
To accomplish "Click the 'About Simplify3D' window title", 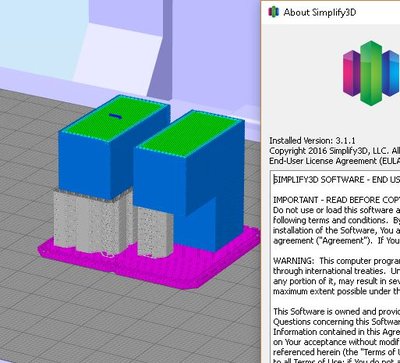I will (x=320, y=12).
